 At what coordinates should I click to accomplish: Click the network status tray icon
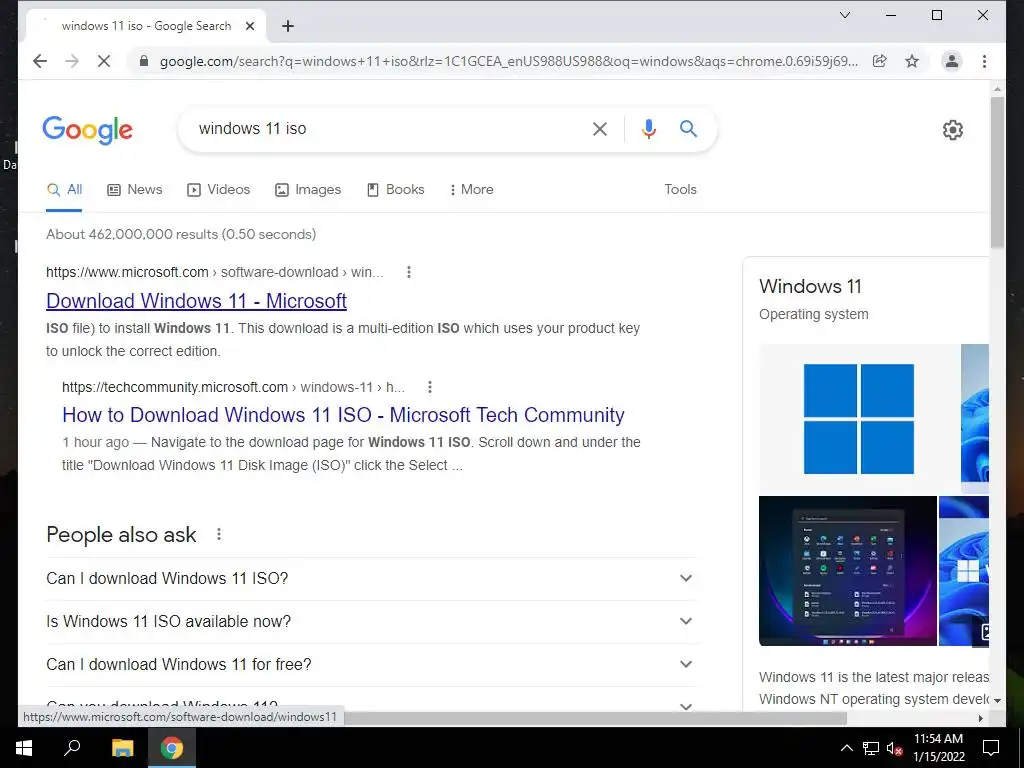coord(871,748)
